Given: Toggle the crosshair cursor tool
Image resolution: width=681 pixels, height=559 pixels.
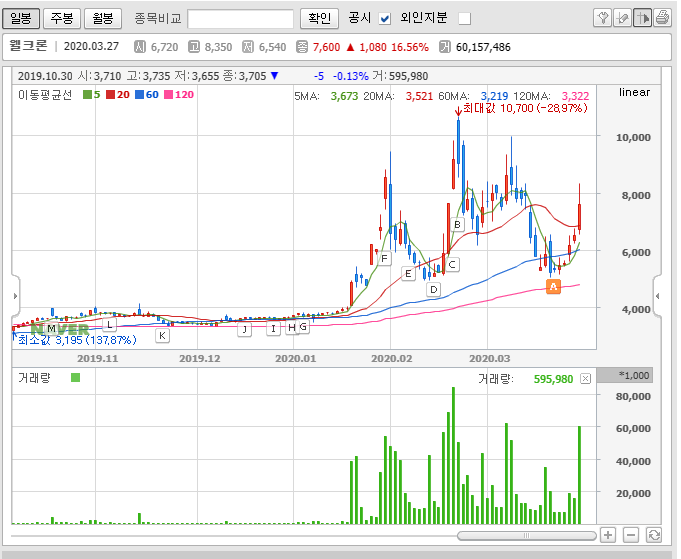Looking at the screenshot, I should 642,18.
